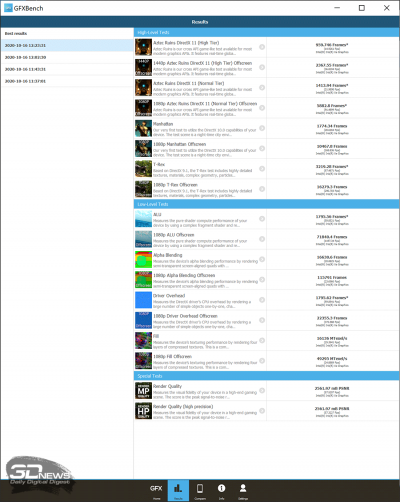The width and height of the screenshot is (400, 502).
Task: Select the Results tab in bottom bar
Action: pos(178,491)
